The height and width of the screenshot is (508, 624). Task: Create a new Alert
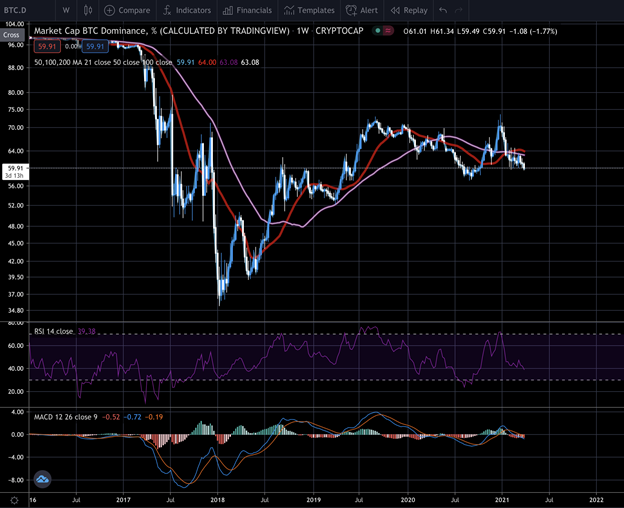coord(361,10)
